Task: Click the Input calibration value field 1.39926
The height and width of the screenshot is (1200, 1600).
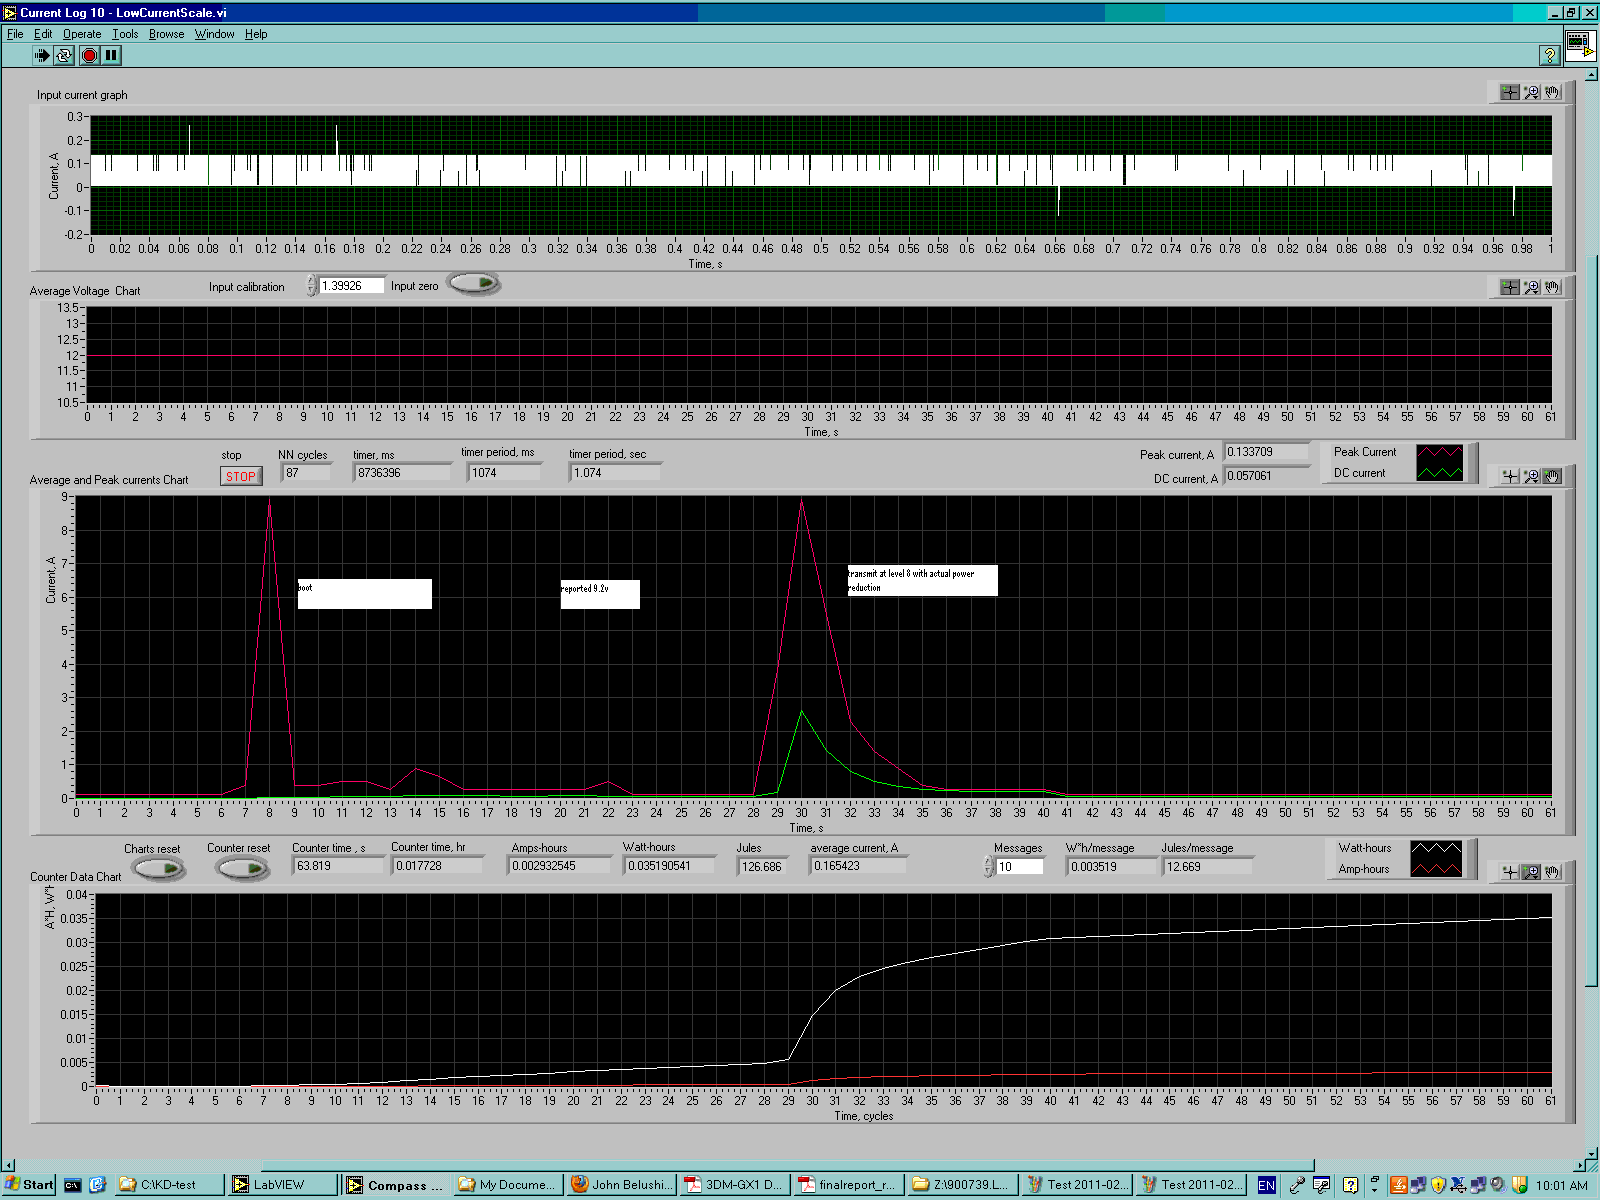Action: click(351, 285)
